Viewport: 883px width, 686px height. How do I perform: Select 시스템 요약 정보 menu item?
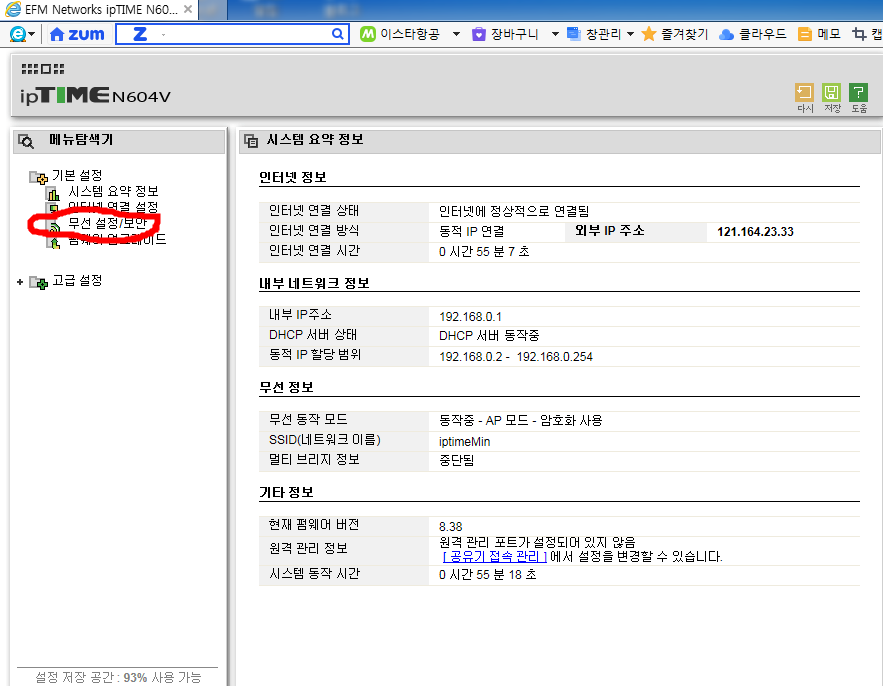click(113, 191)
